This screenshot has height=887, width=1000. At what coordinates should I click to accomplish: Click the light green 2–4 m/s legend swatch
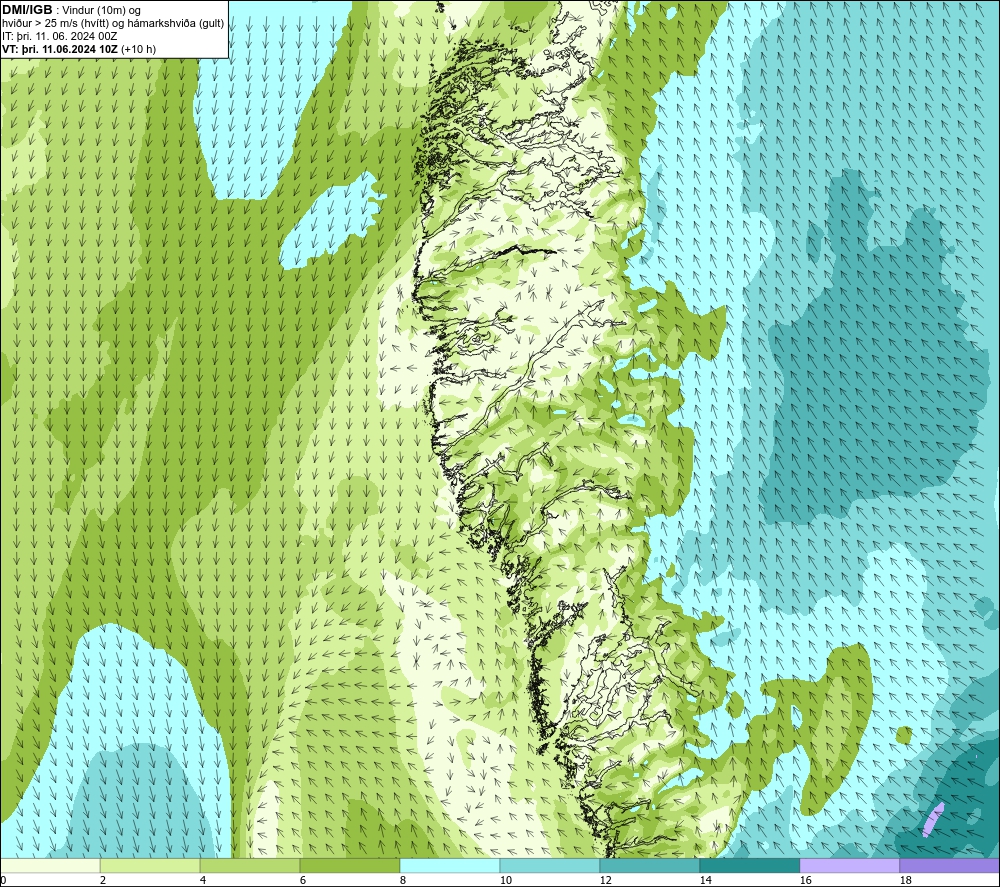tap(150, 865)
